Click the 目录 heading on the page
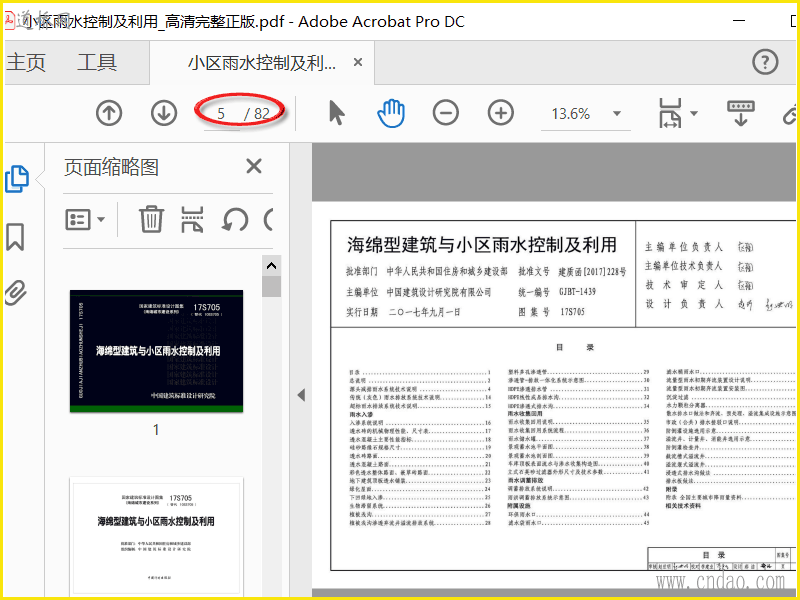 click(x=575, y=347)
